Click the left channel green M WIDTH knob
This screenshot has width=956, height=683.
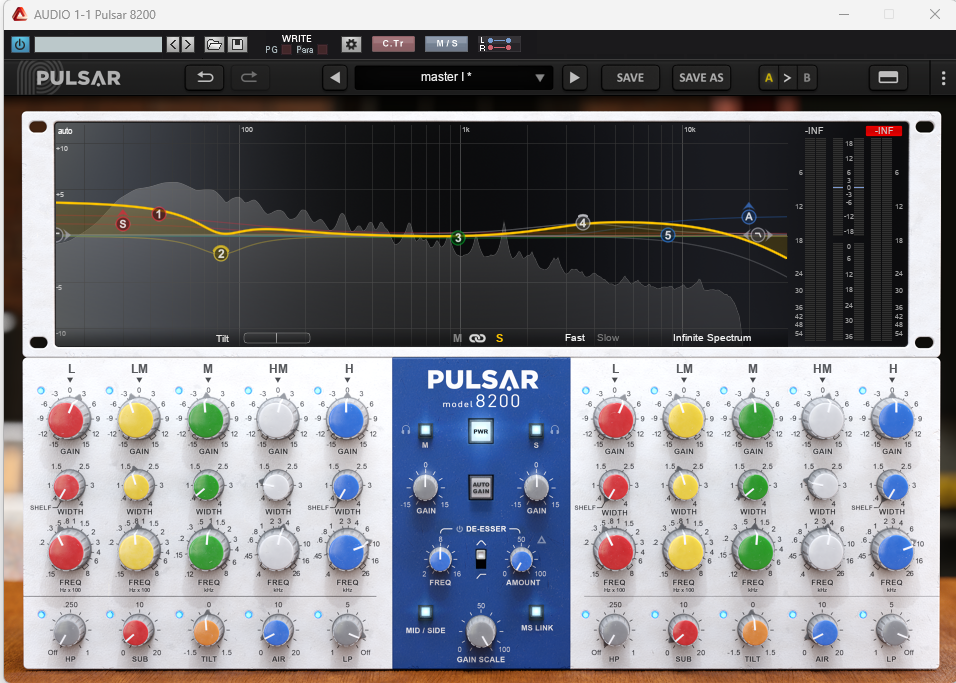207,487
